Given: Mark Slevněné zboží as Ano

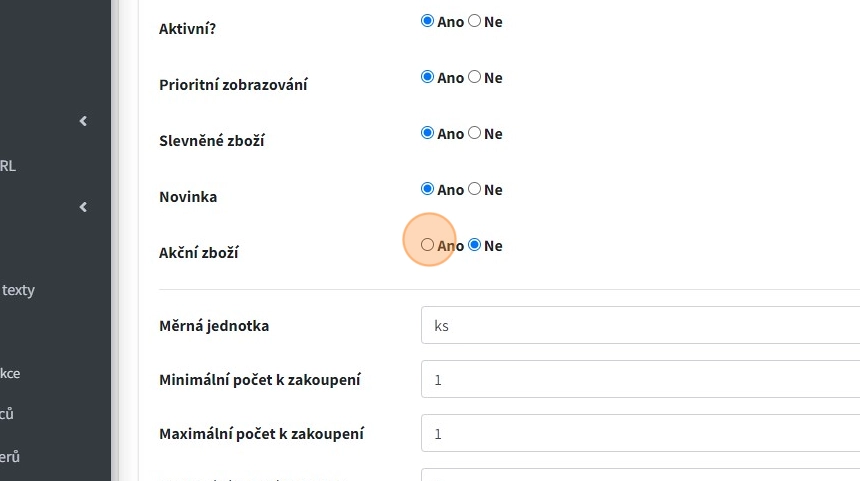Looking at the screenshot, I should click(428, 133).
